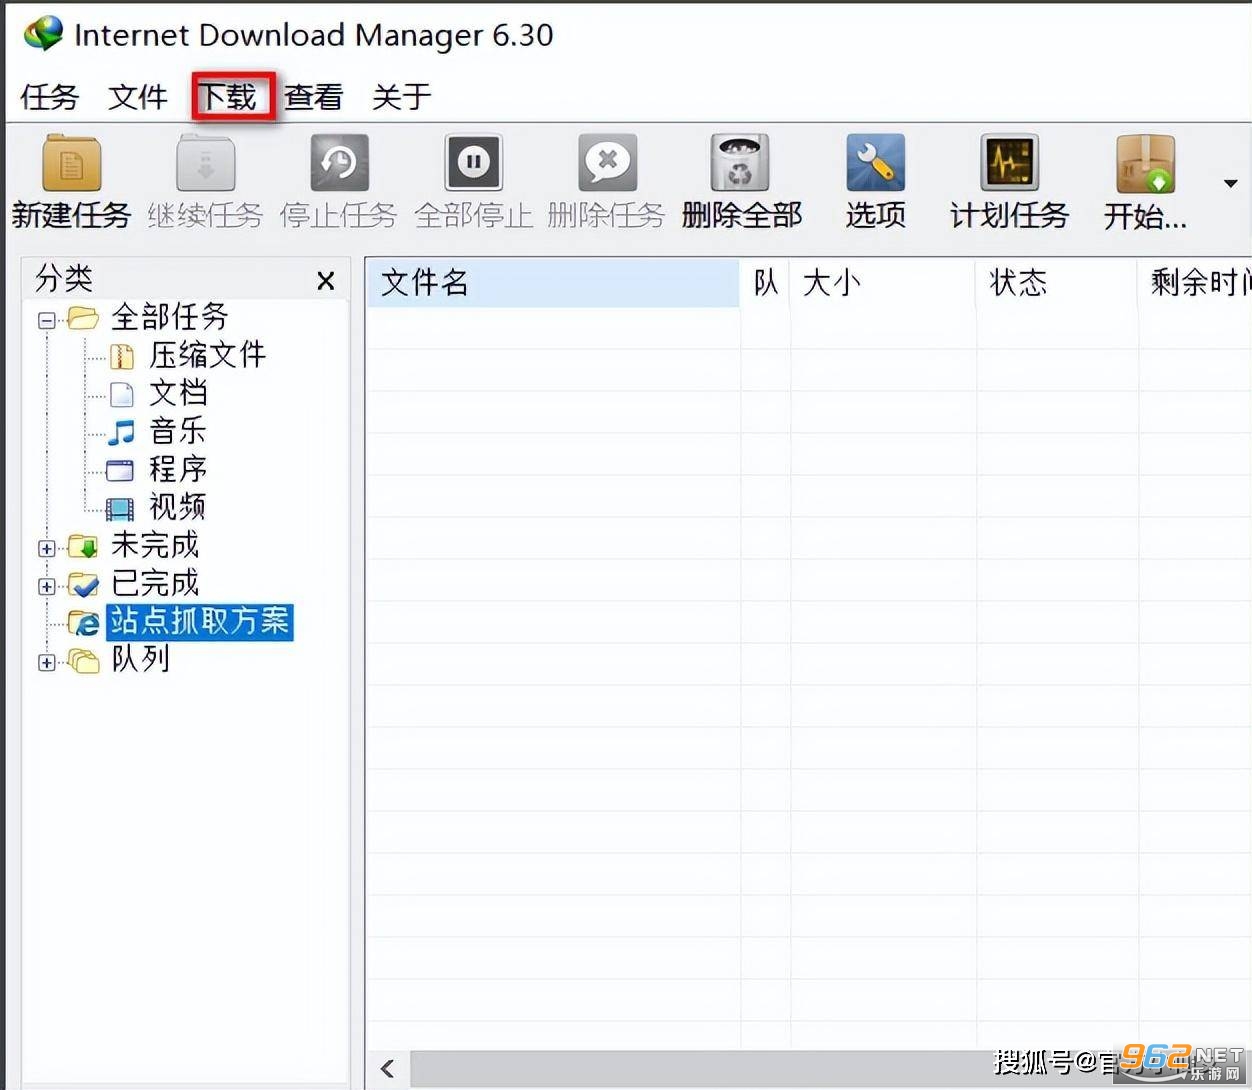Select 站点抓取方案 tree label
This screenshot has height=1090, width=1252.
click(199, 621)
